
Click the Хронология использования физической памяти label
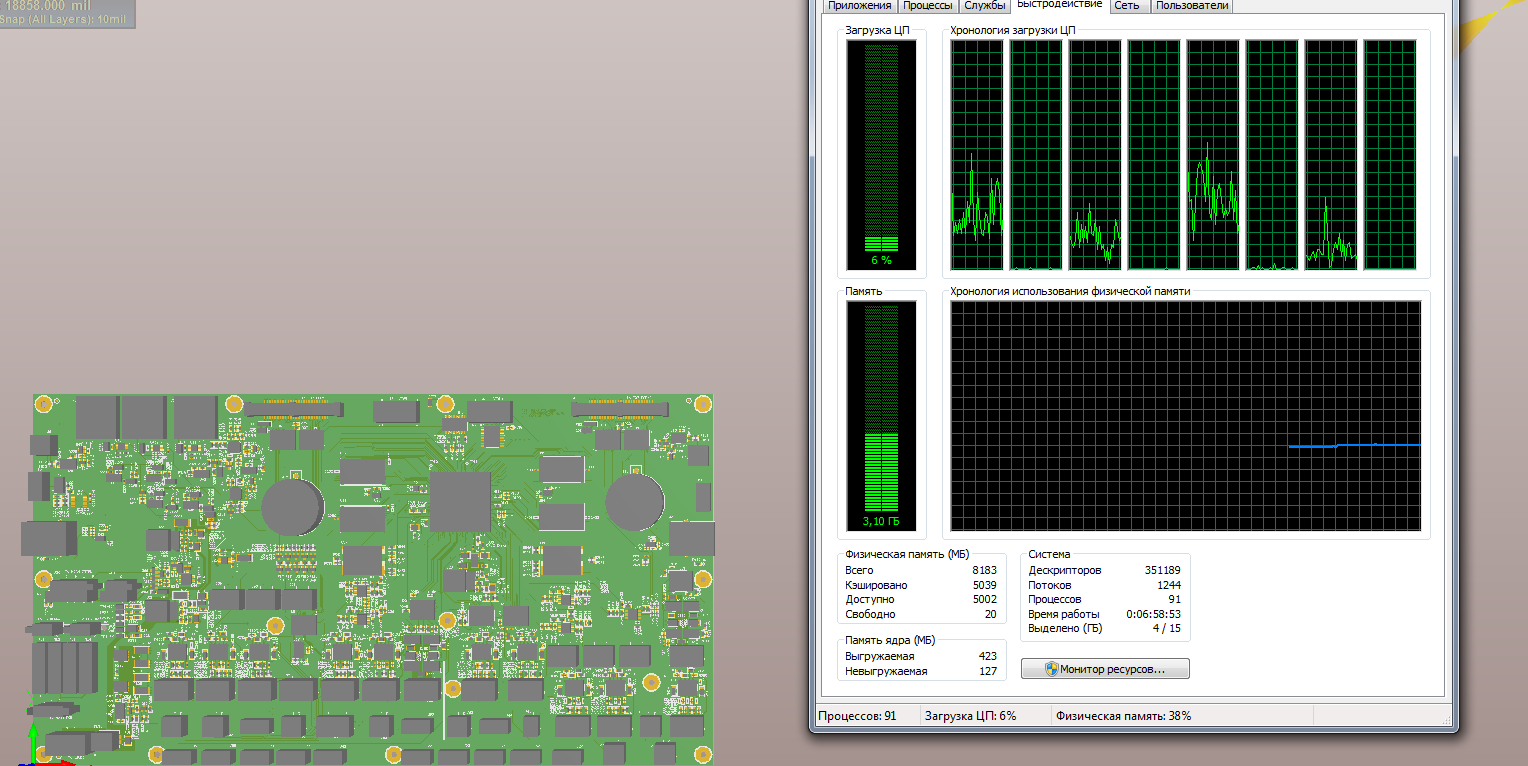pyautogui.click(x=1070, y=291)
